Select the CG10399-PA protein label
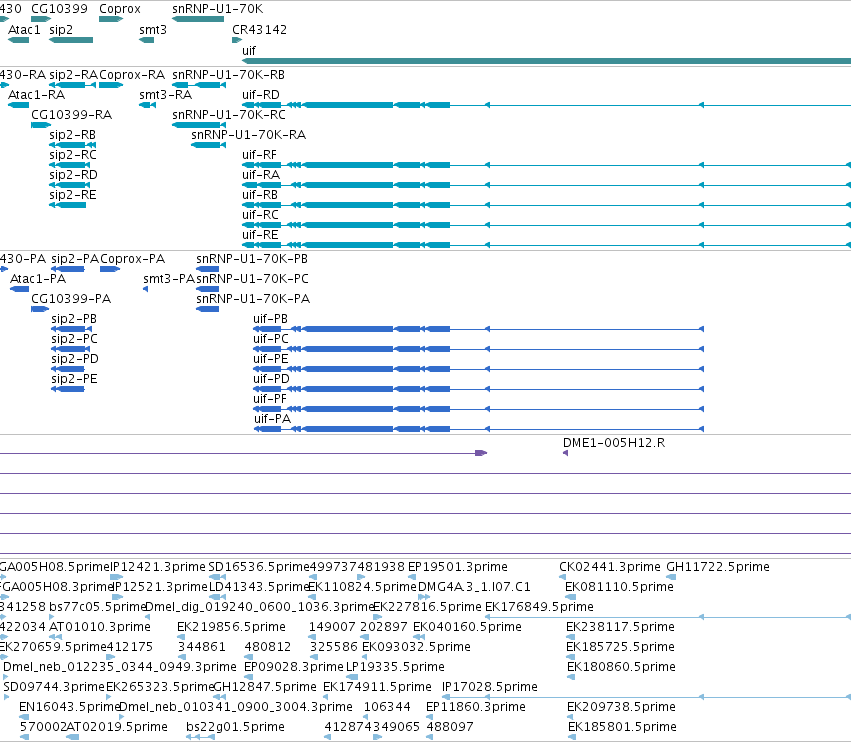851x742 pixels. (x=71, y=299)
